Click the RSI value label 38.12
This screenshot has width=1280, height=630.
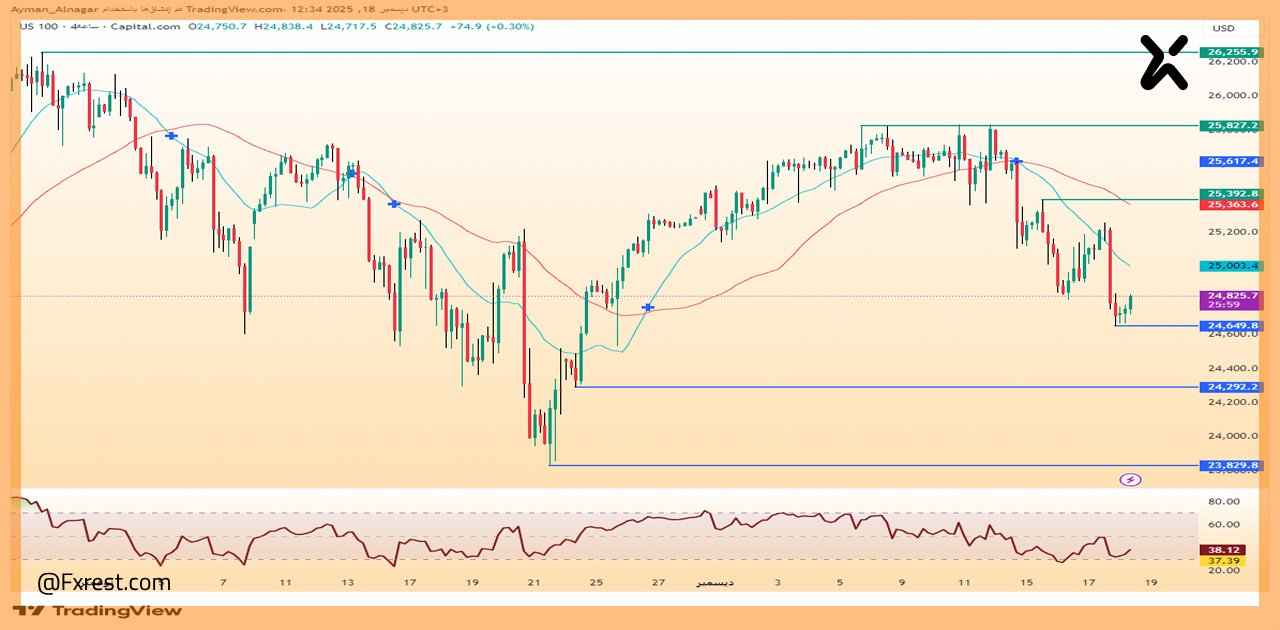[x=1228, y=549]
